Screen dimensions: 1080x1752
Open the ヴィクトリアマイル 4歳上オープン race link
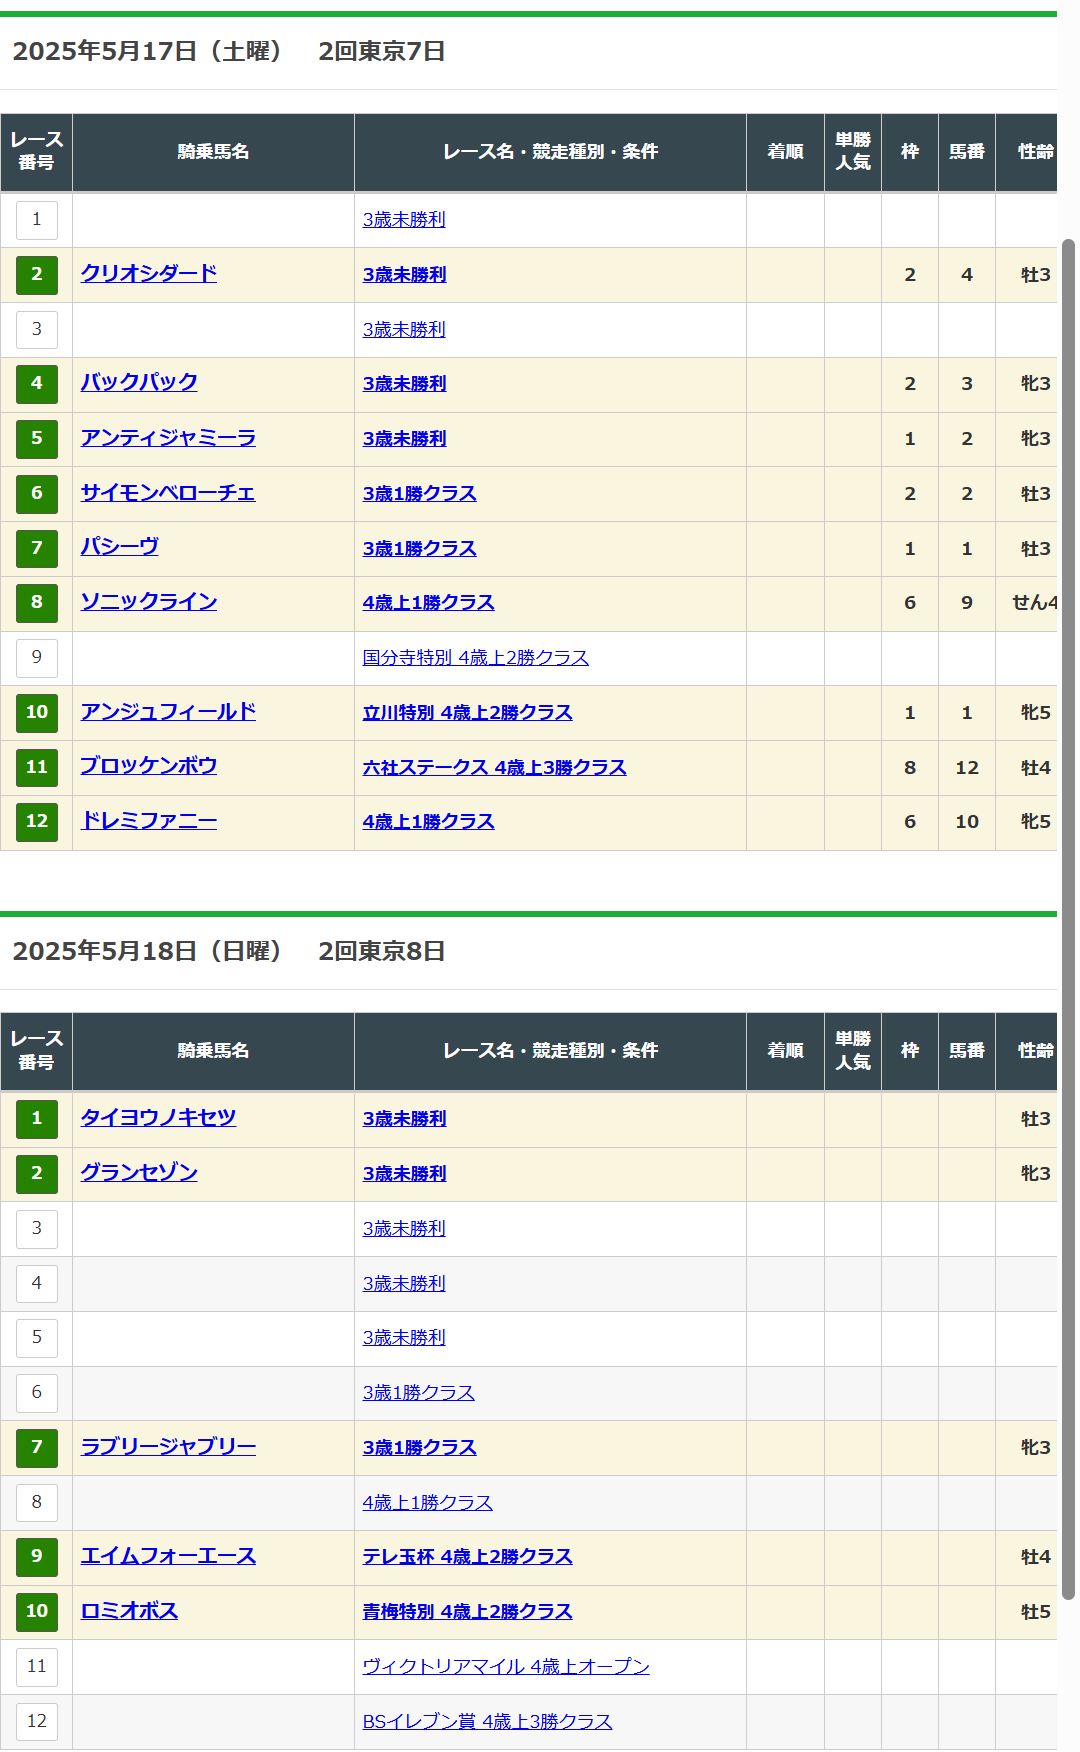pos(505,1667)
